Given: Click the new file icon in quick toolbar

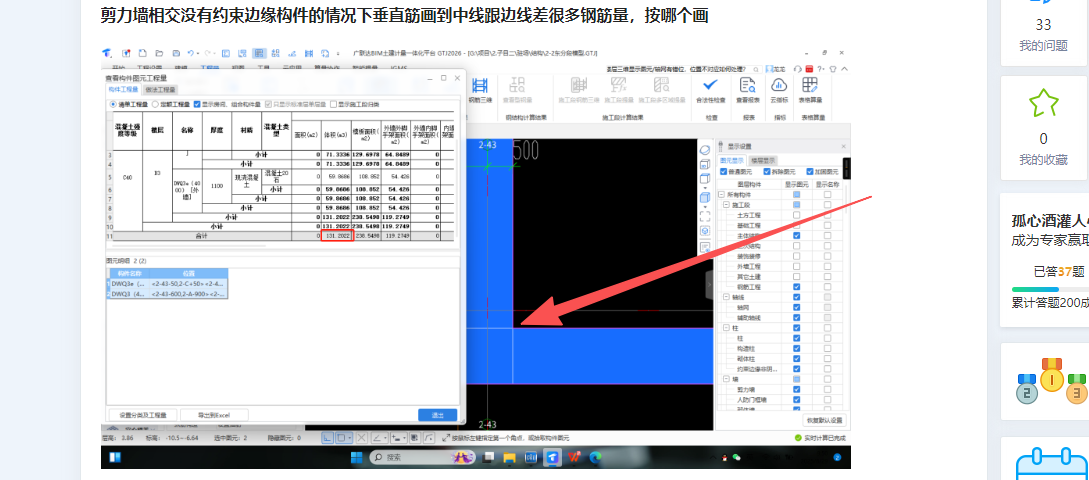Looking at the screenshot, I should click(142, 53).
